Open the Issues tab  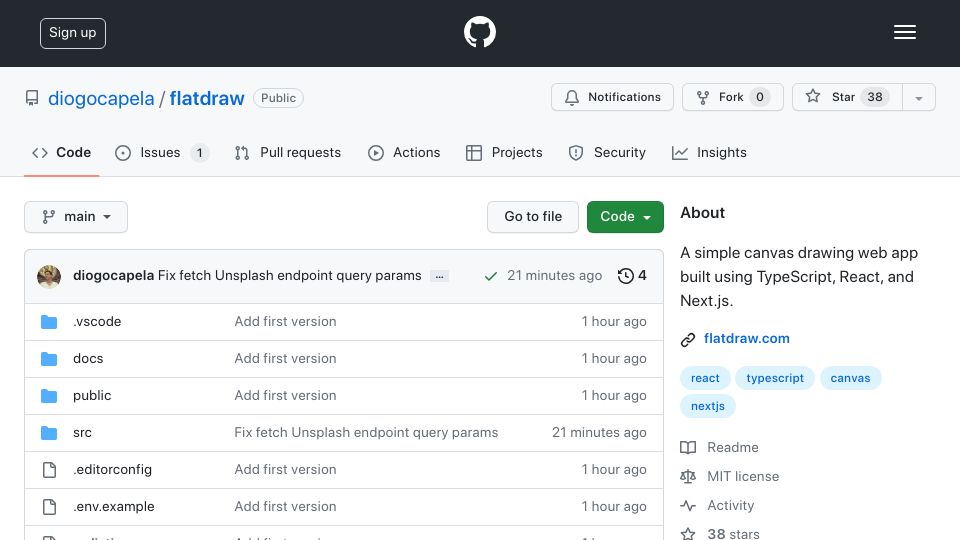click(x=162, y=152)
